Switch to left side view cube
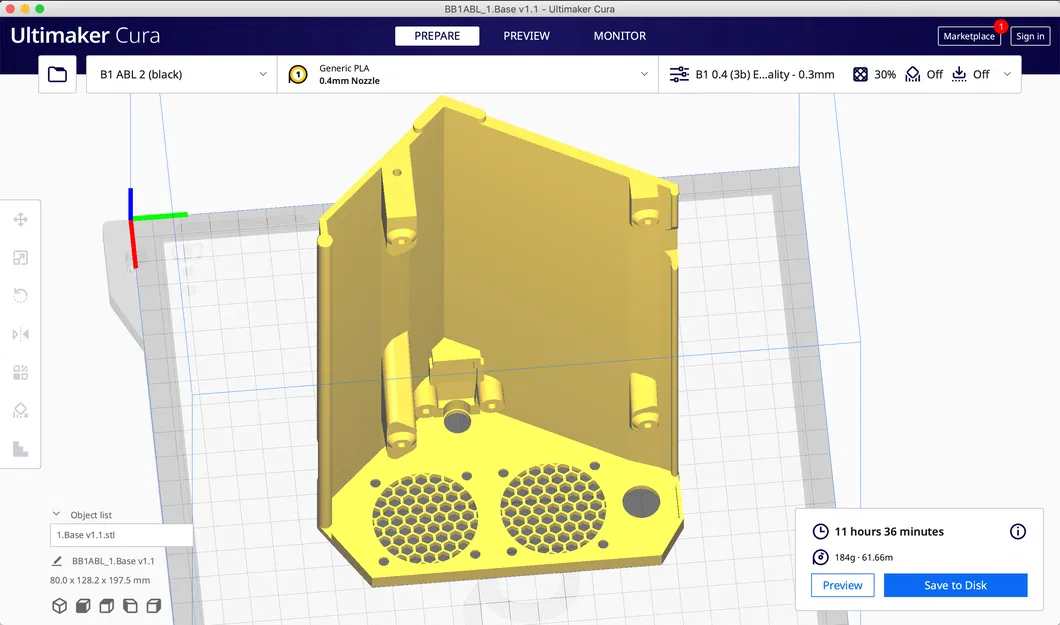The height and width of the screenshot is (625, 1060). point(130,606)
